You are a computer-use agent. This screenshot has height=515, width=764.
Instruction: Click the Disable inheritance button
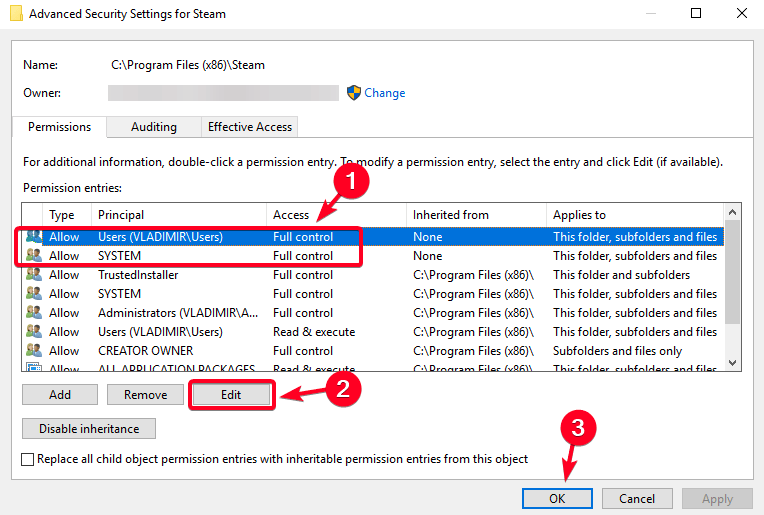click(89, 429)
